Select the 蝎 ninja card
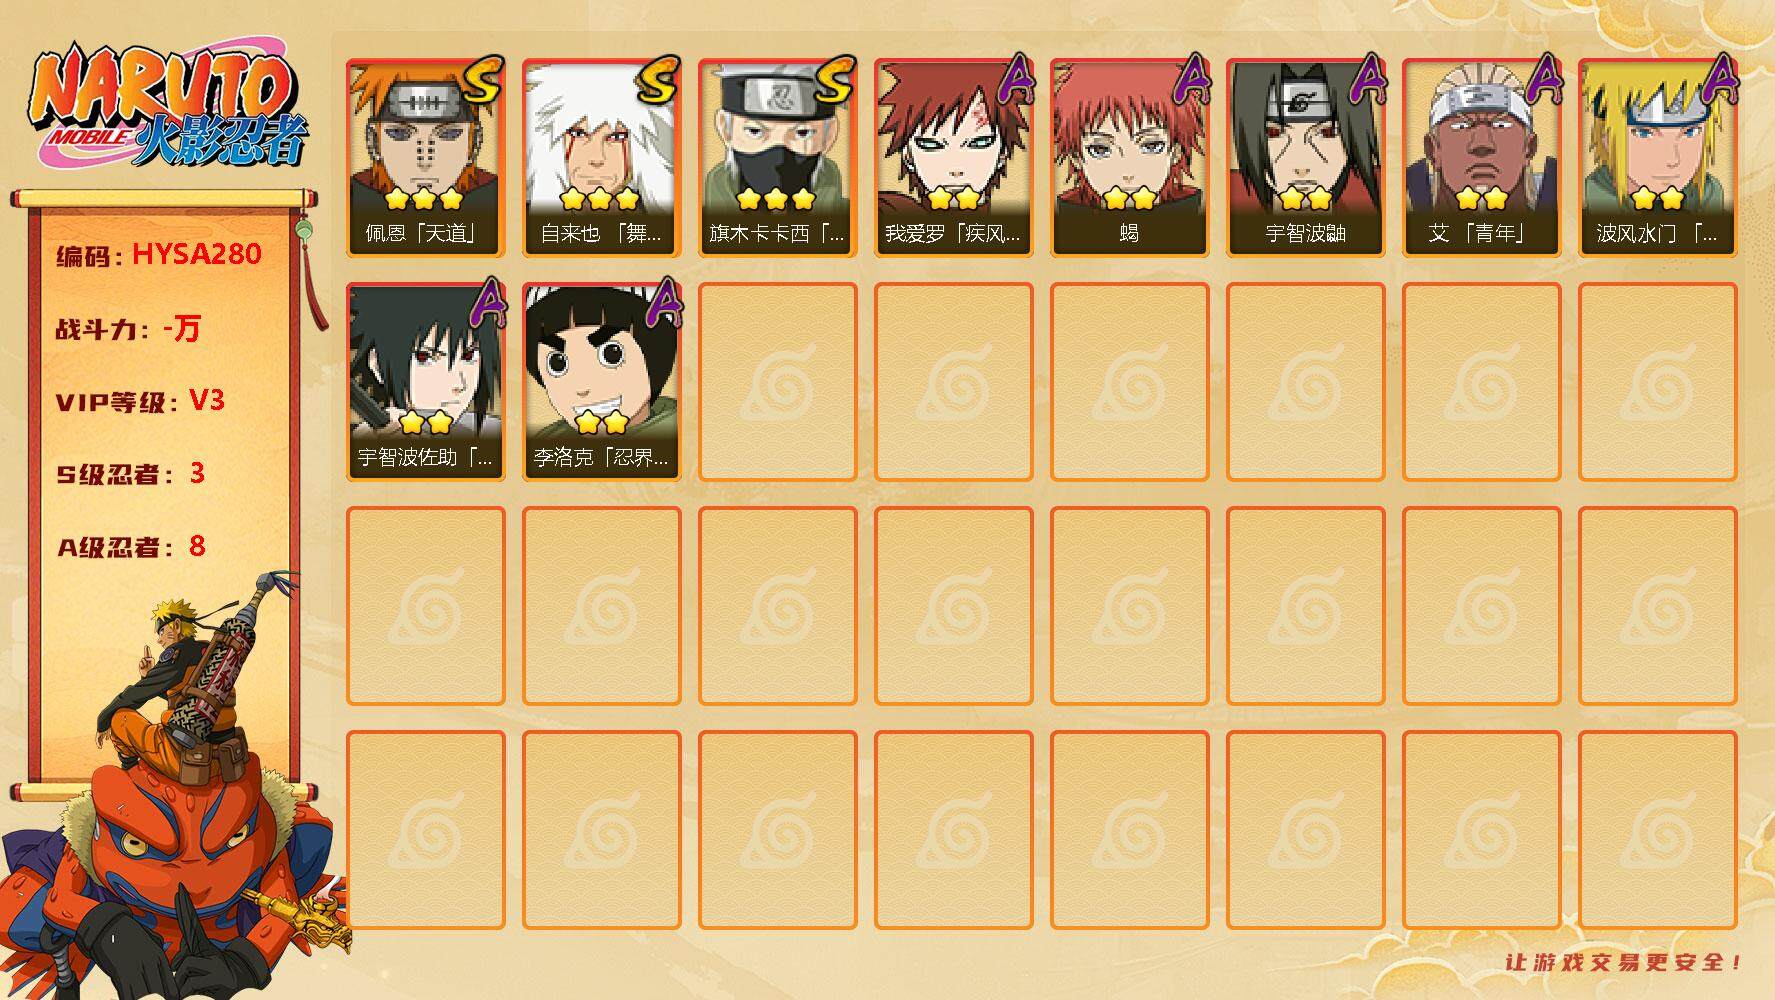This screenshot has width=1775, height=1000. click(1129, 158)
